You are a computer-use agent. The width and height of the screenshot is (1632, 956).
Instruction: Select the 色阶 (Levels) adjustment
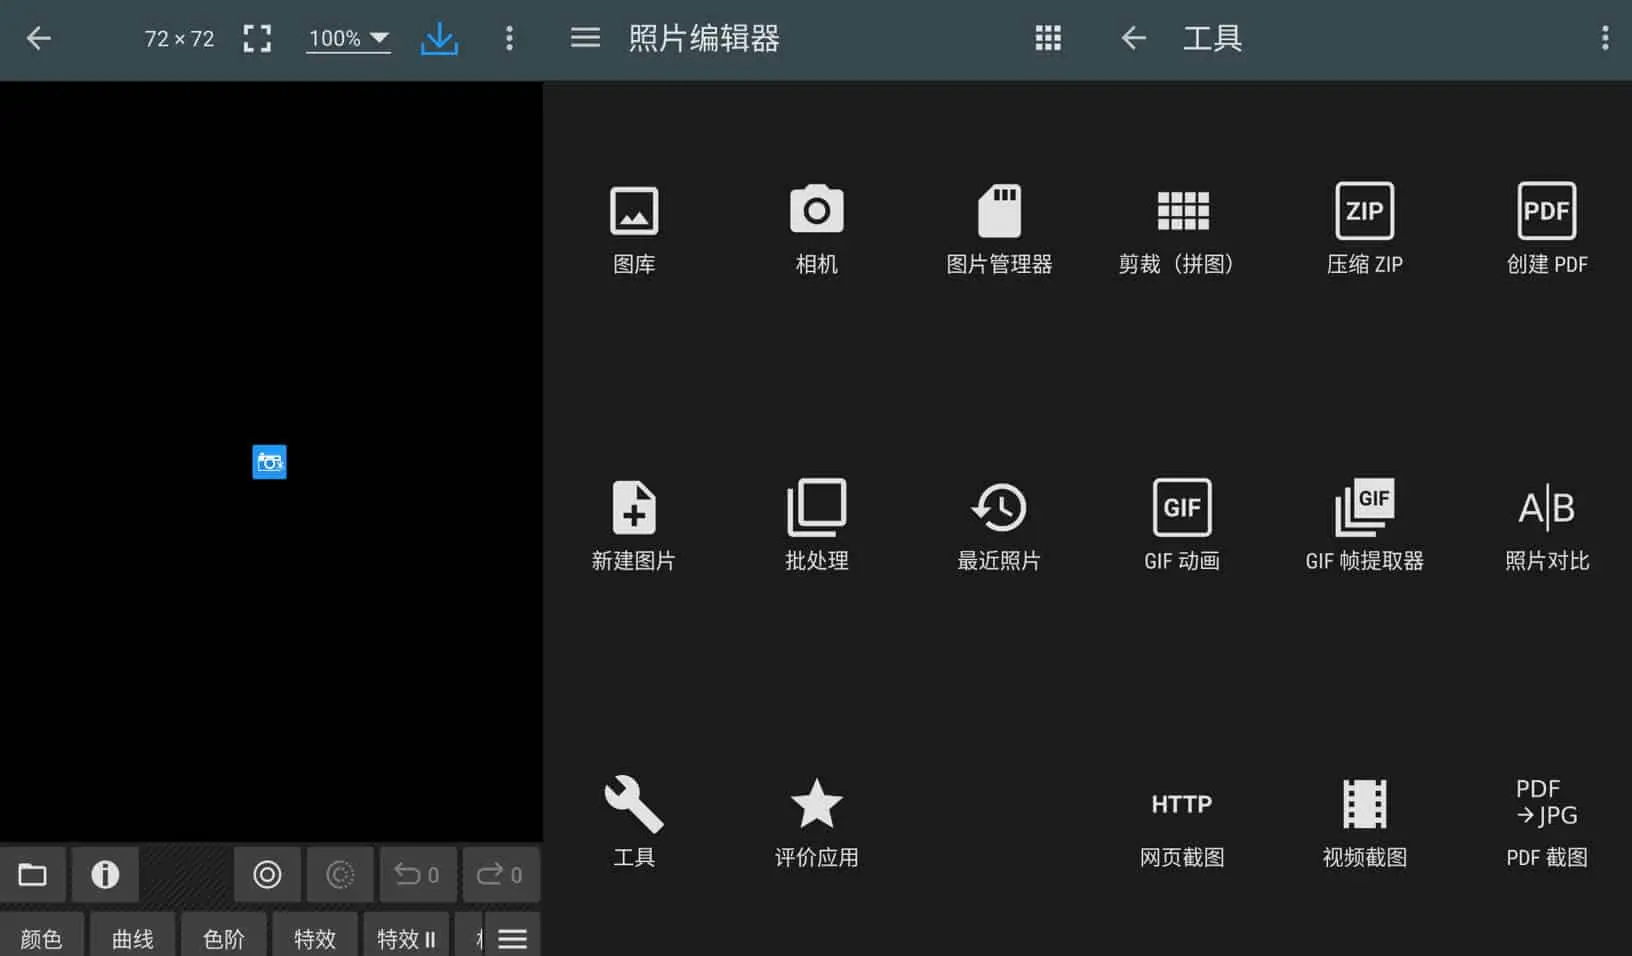click(223, 938)
